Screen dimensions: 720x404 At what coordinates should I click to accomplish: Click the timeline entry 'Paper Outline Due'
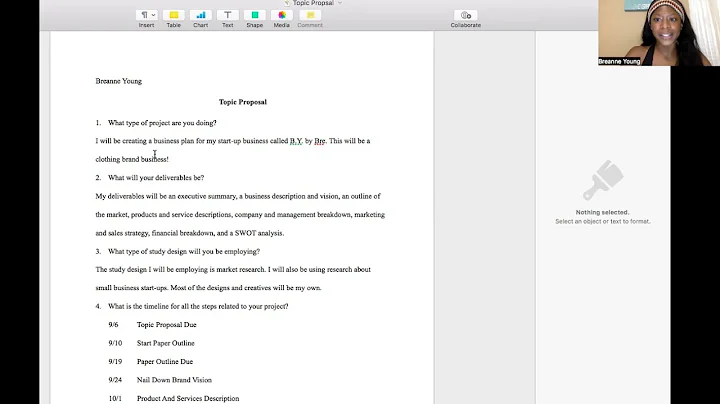click(165, 362)
